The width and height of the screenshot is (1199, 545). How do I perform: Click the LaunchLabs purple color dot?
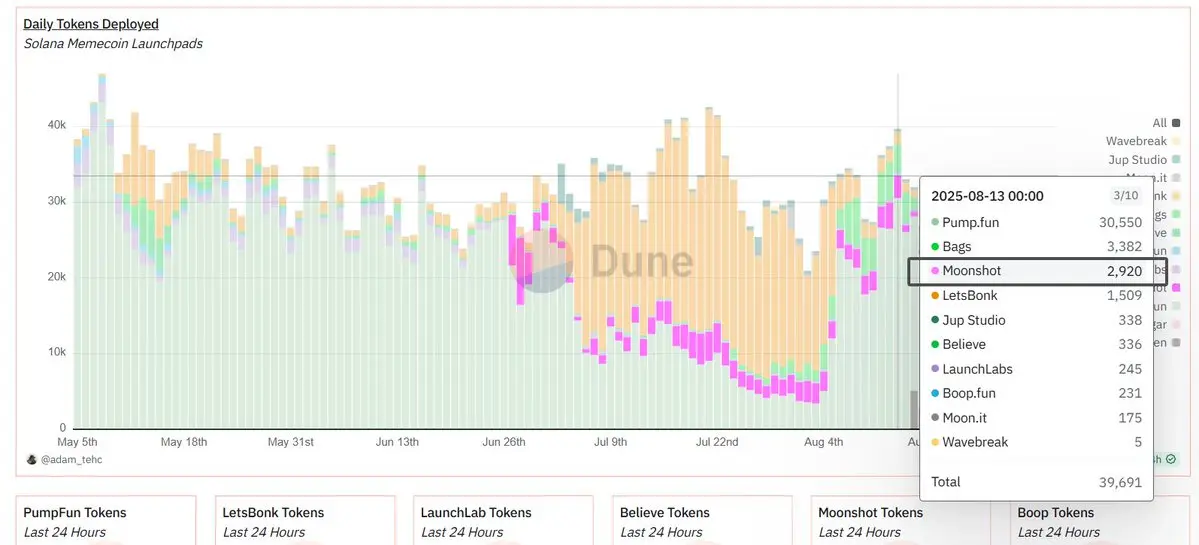point(934,369)
